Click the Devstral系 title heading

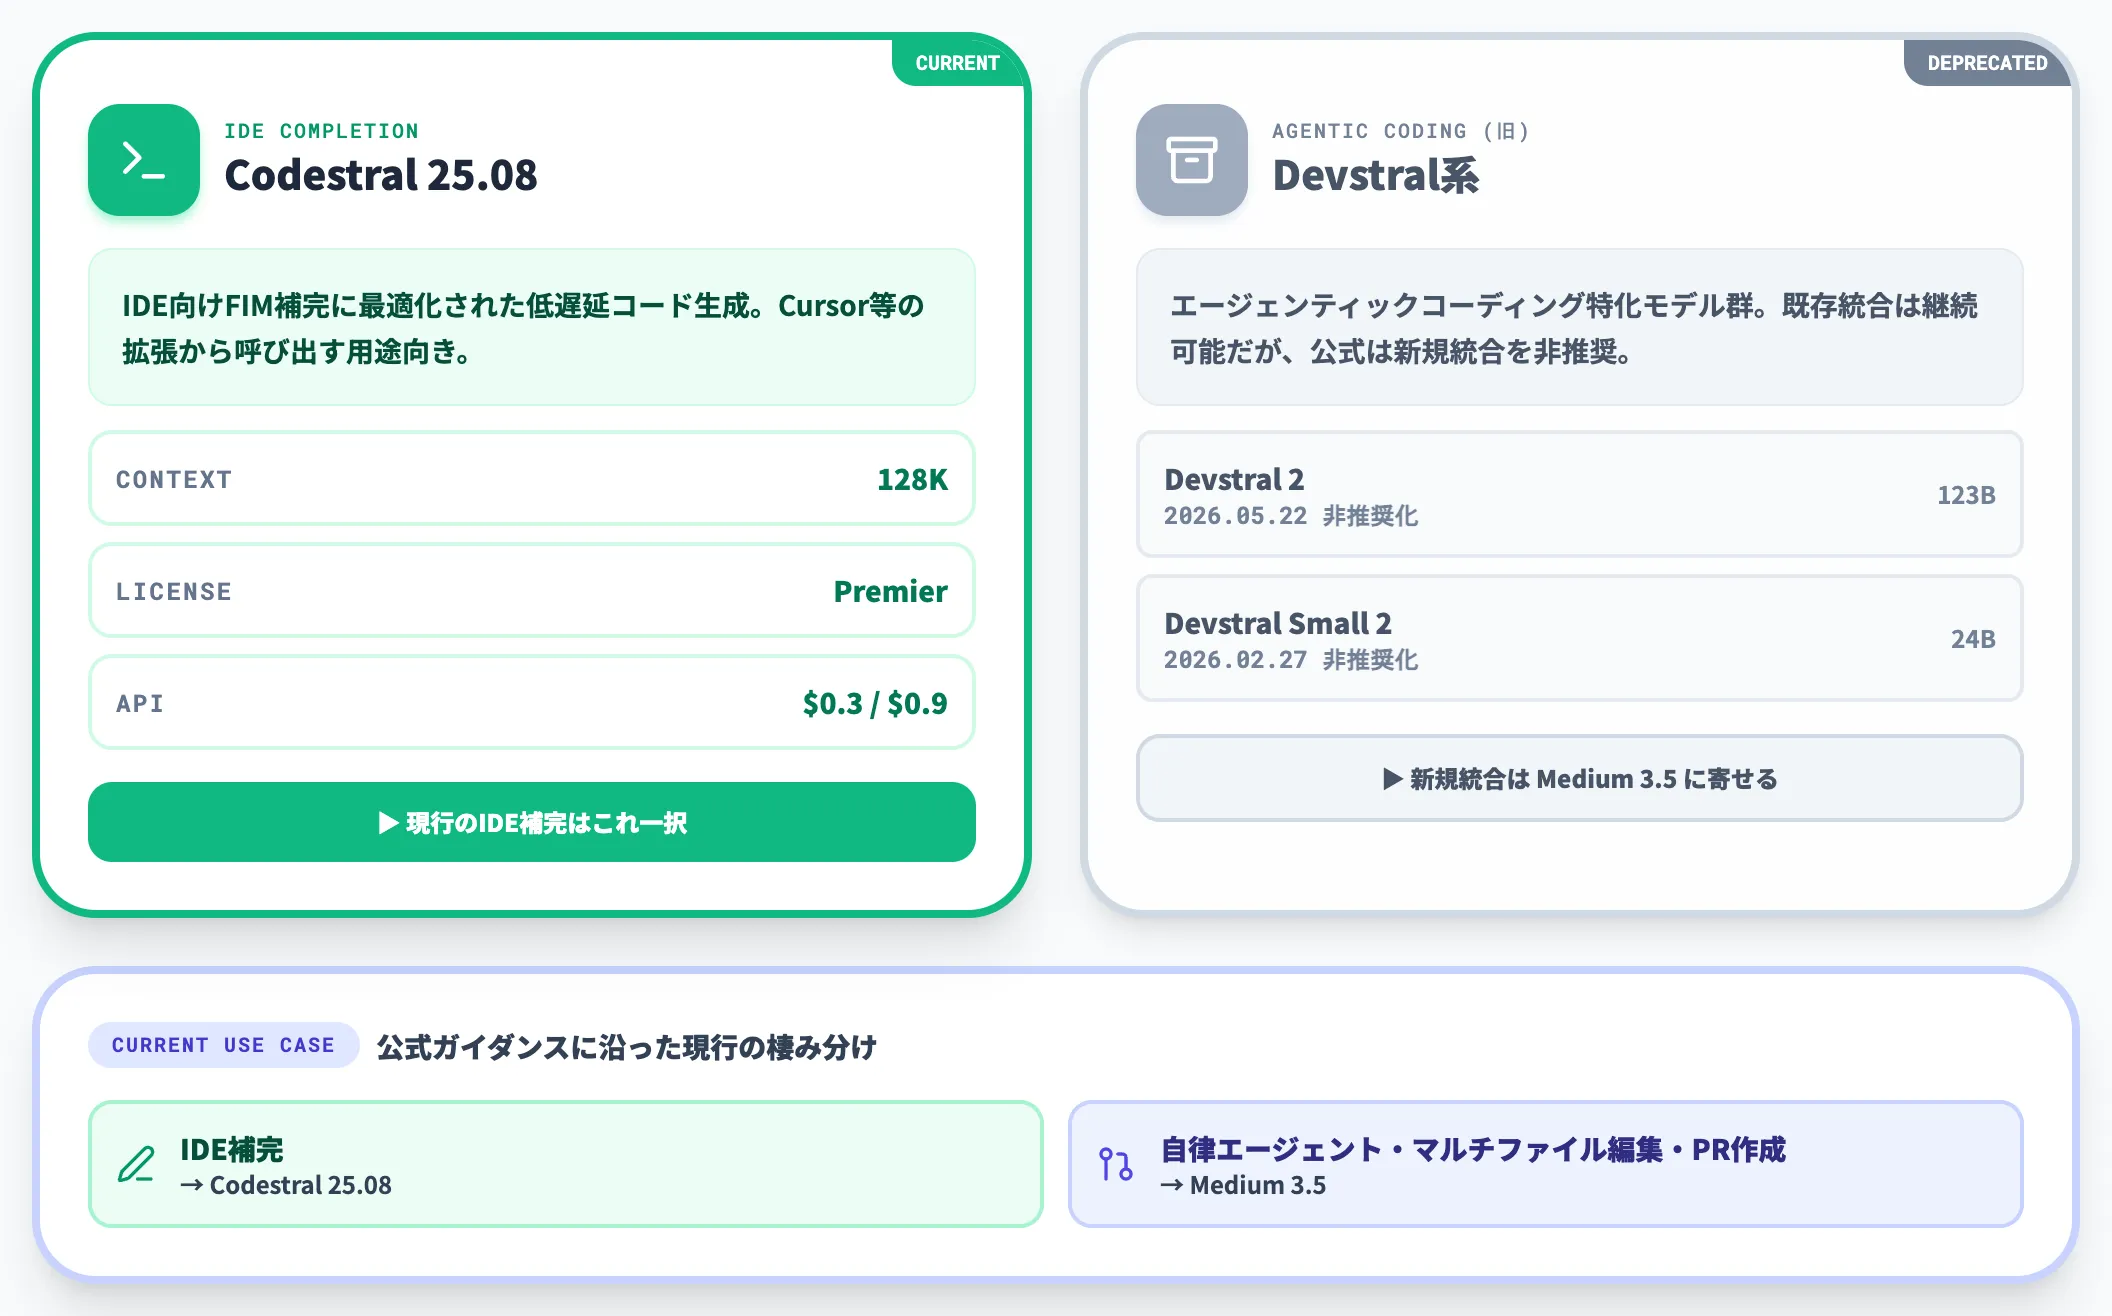[x=1376, y=175]
